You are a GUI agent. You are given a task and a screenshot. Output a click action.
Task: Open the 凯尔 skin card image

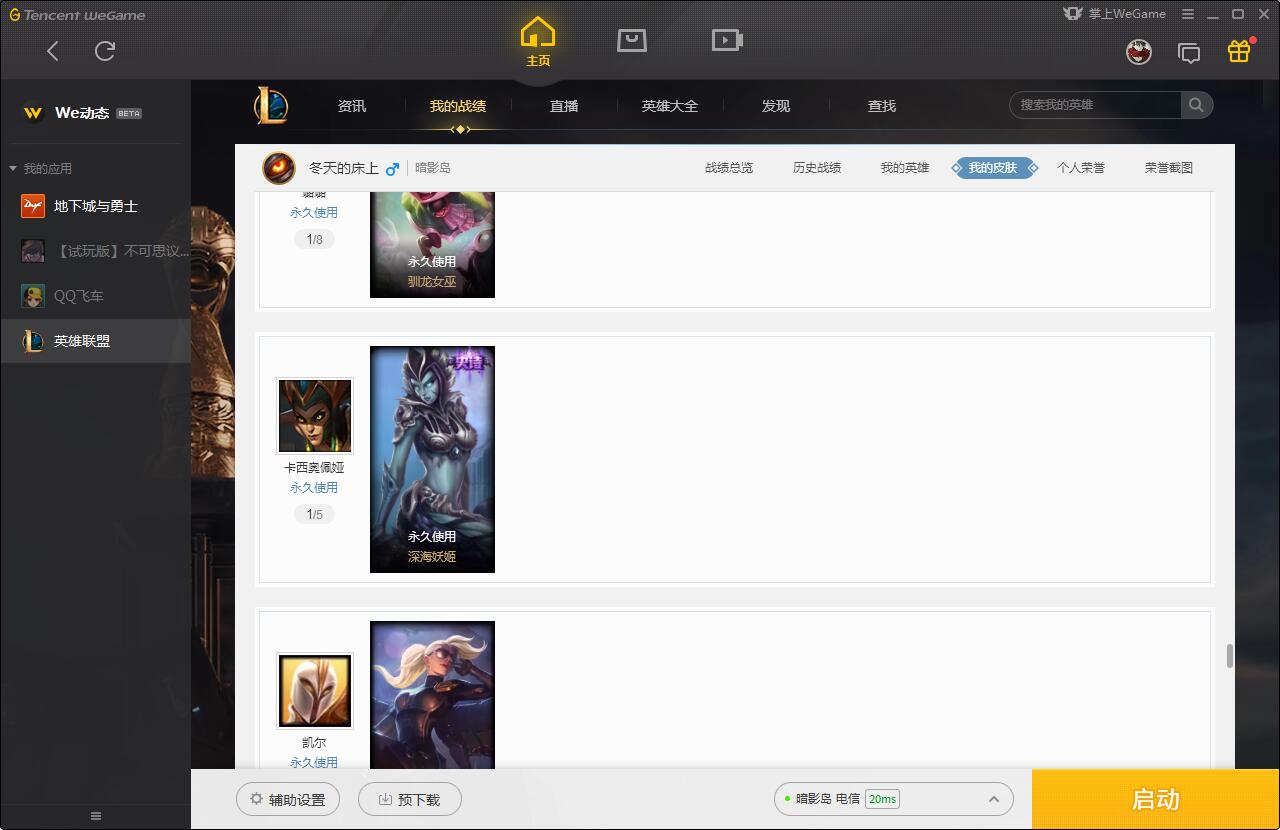tap(432, 695)
